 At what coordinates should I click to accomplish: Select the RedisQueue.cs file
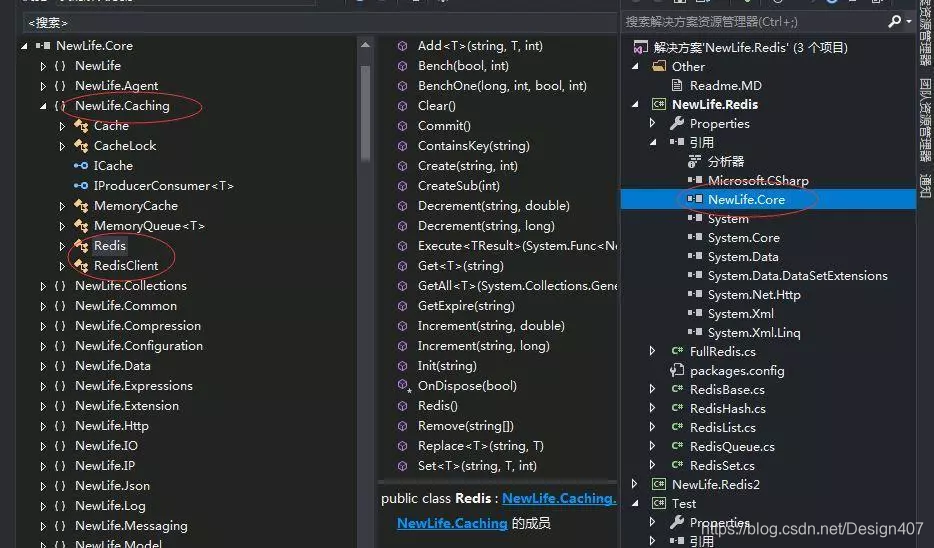pyautogui.click(x=732, y=446)
